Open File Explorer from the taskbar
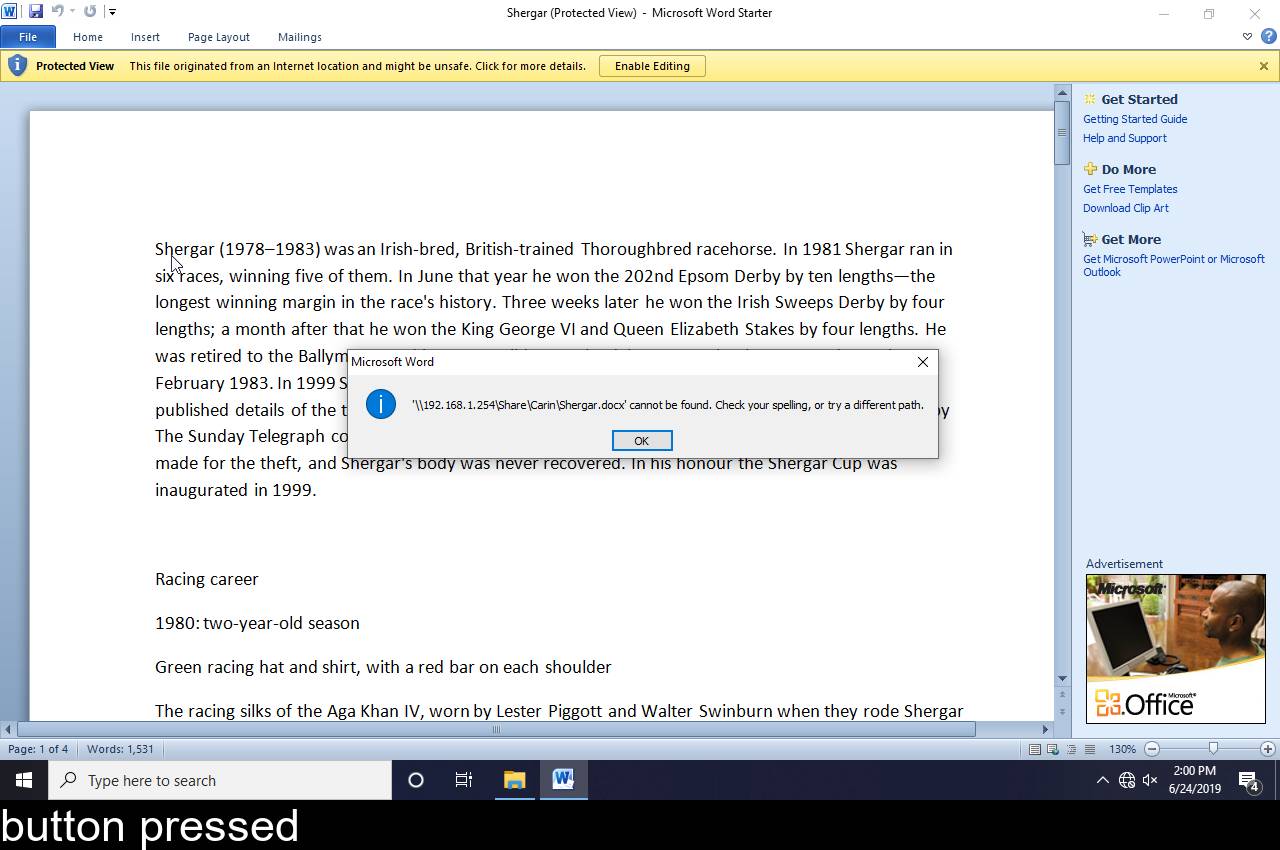1280x850 pixels. coord(514,780)
